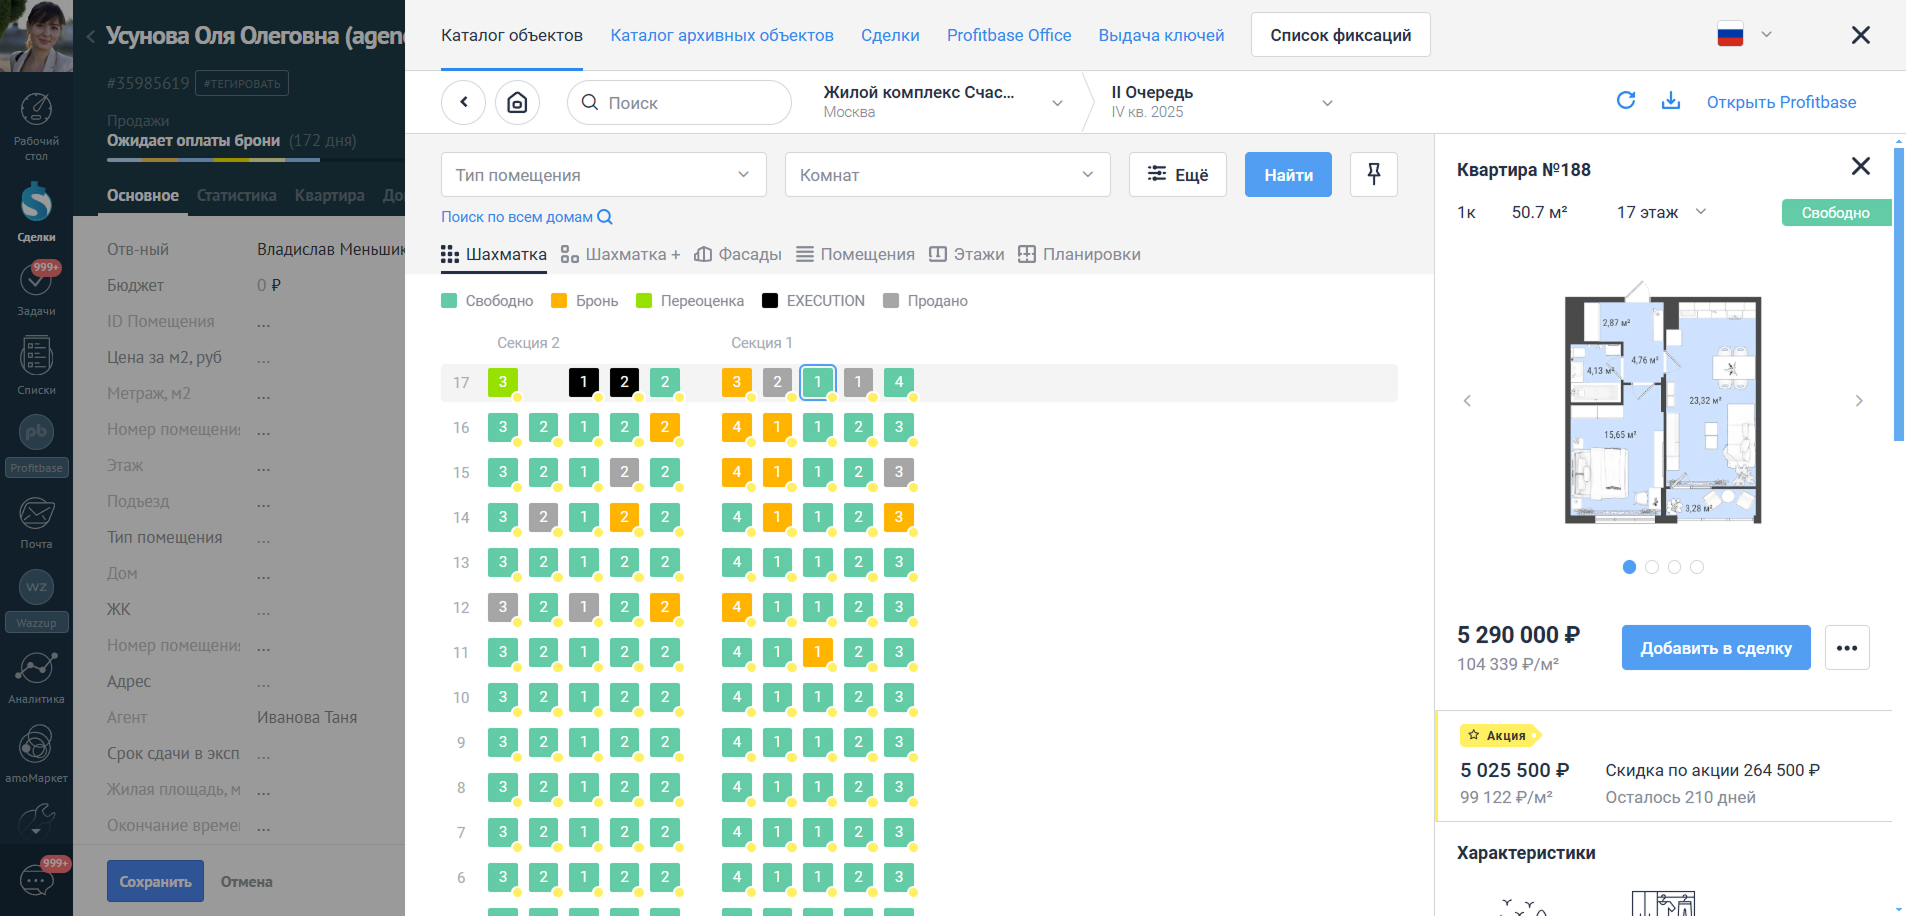Open Почта in the left sidebar

pos(36,522)
